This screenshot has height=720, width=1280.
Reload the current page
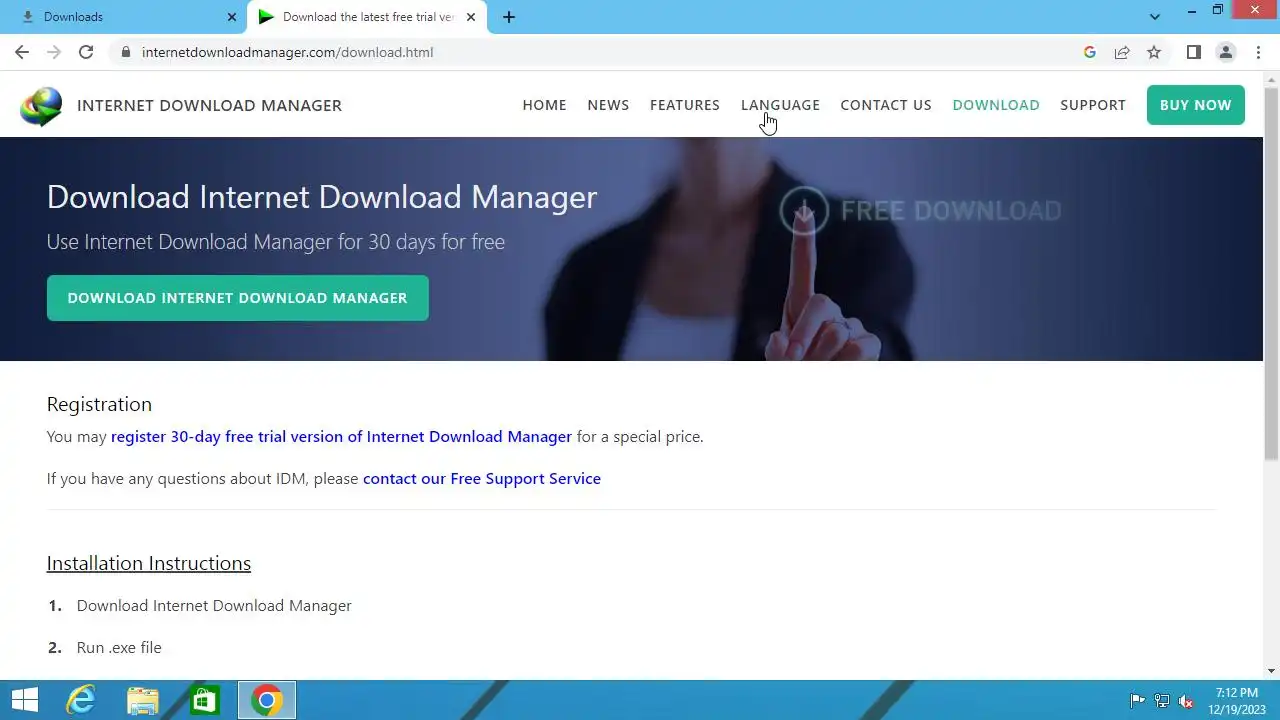click(x=86, y=52)
